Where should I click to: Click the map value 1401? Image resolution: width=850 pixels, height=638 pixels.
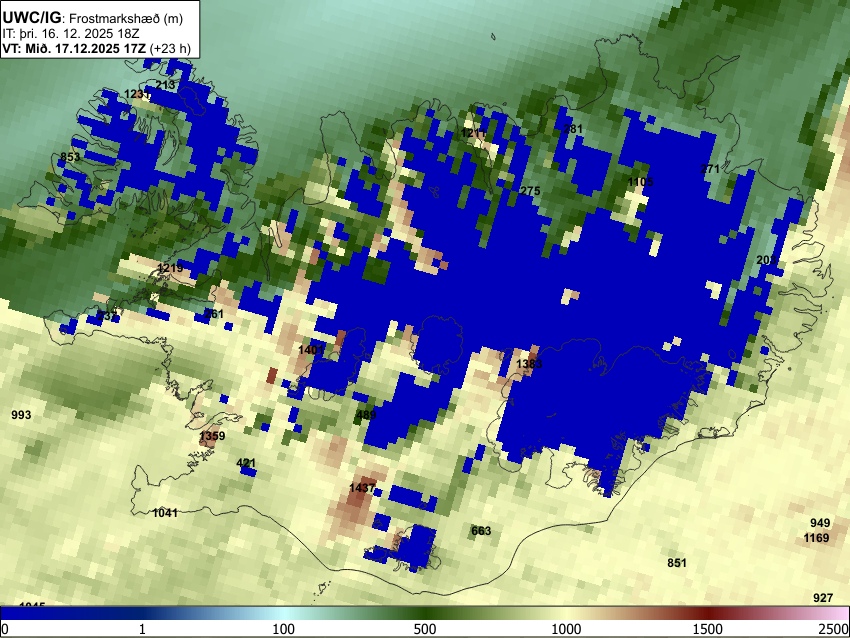311,350
